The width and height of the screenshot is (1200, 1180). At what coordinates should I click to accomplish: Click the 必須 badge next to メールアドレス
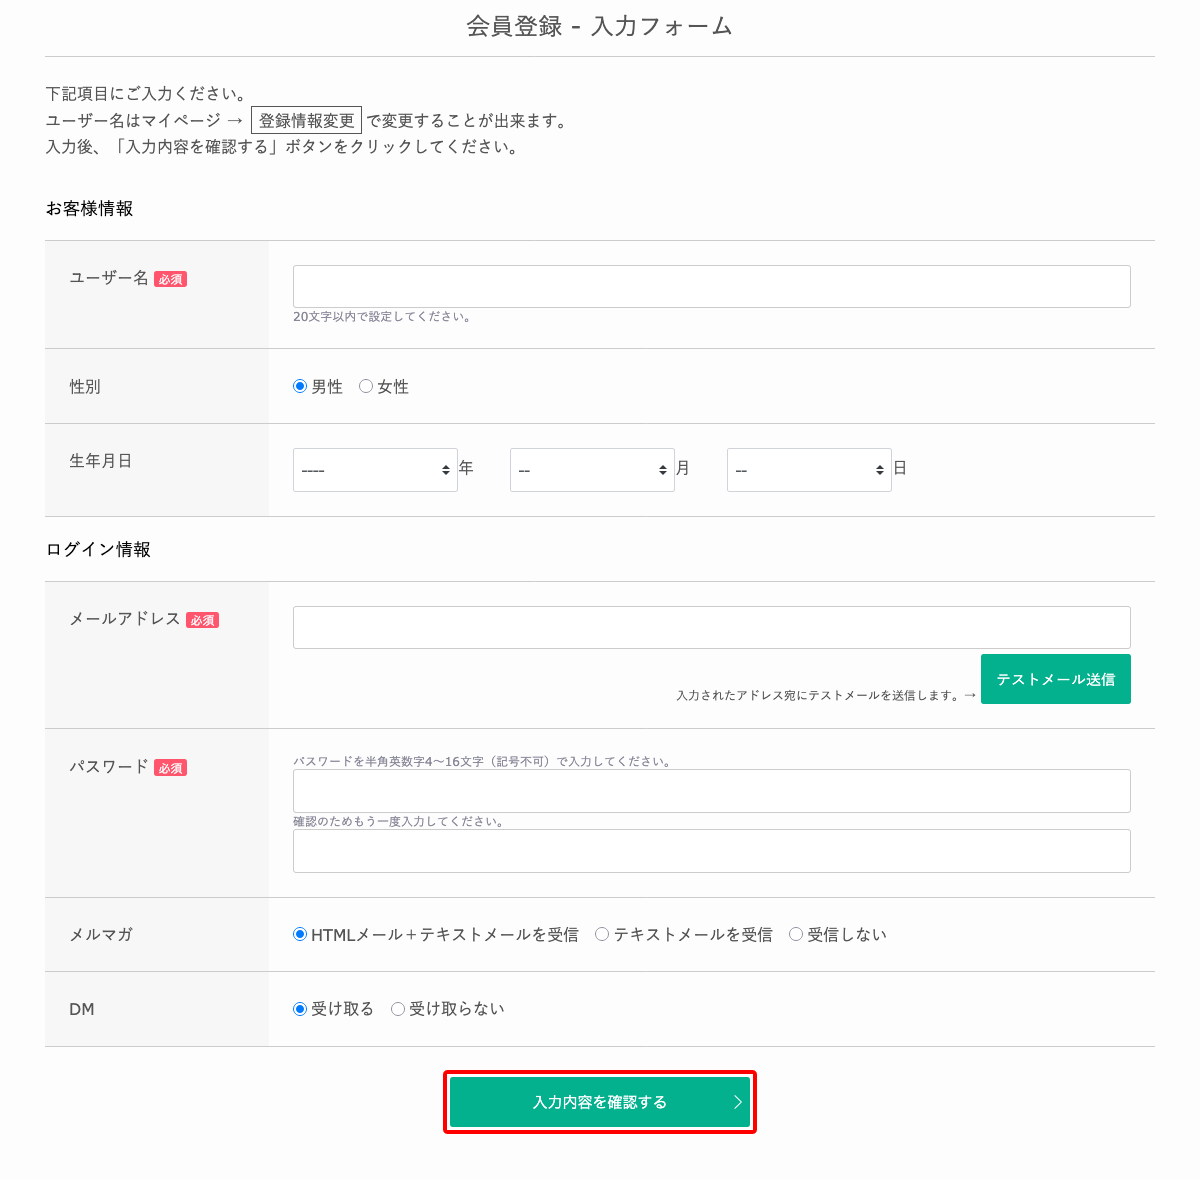pos(203,621)
